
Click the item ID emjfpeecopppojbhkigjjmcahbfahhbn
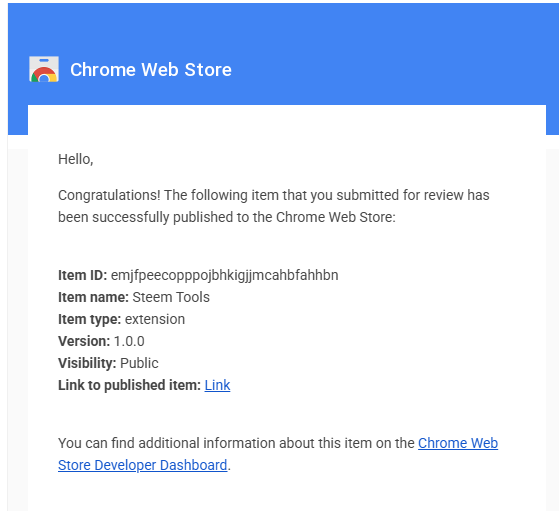coord(225,275)
